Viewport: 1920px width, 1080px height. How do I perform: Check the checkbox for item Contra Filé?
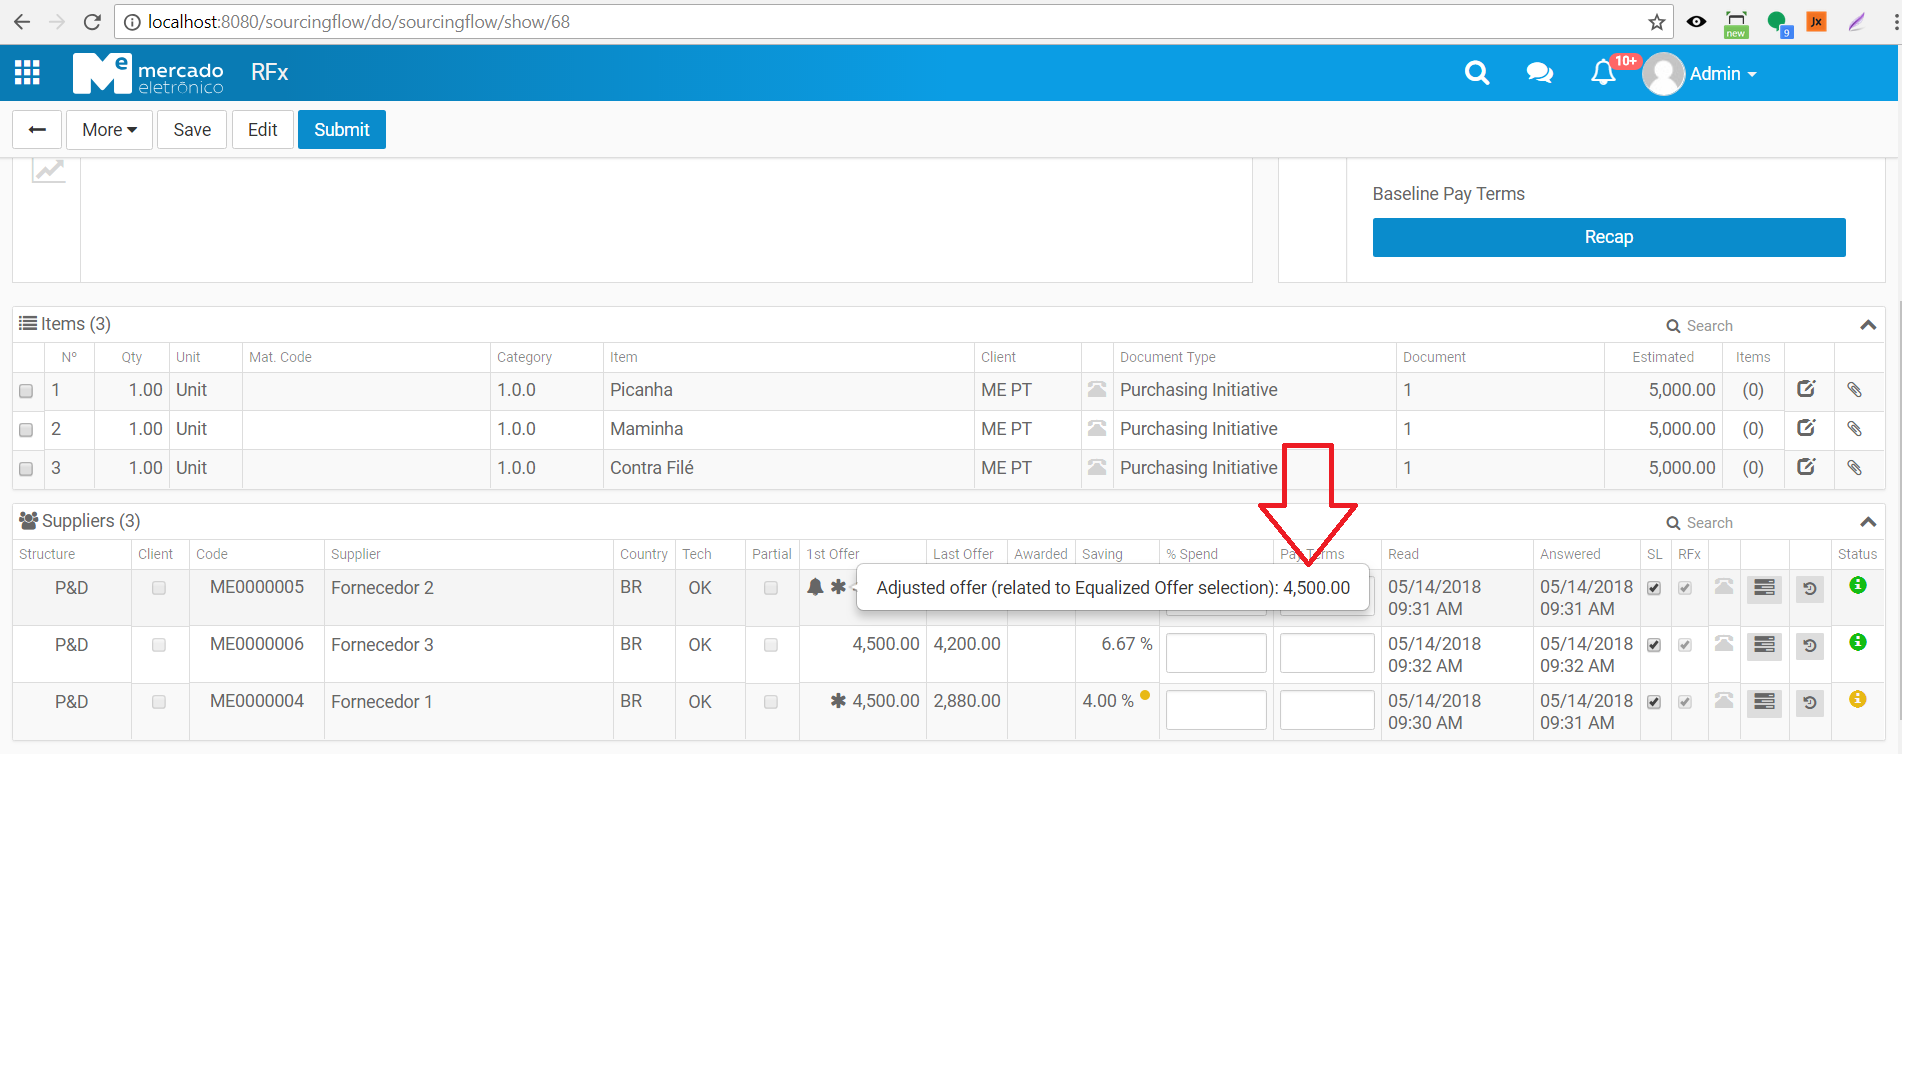26,469
